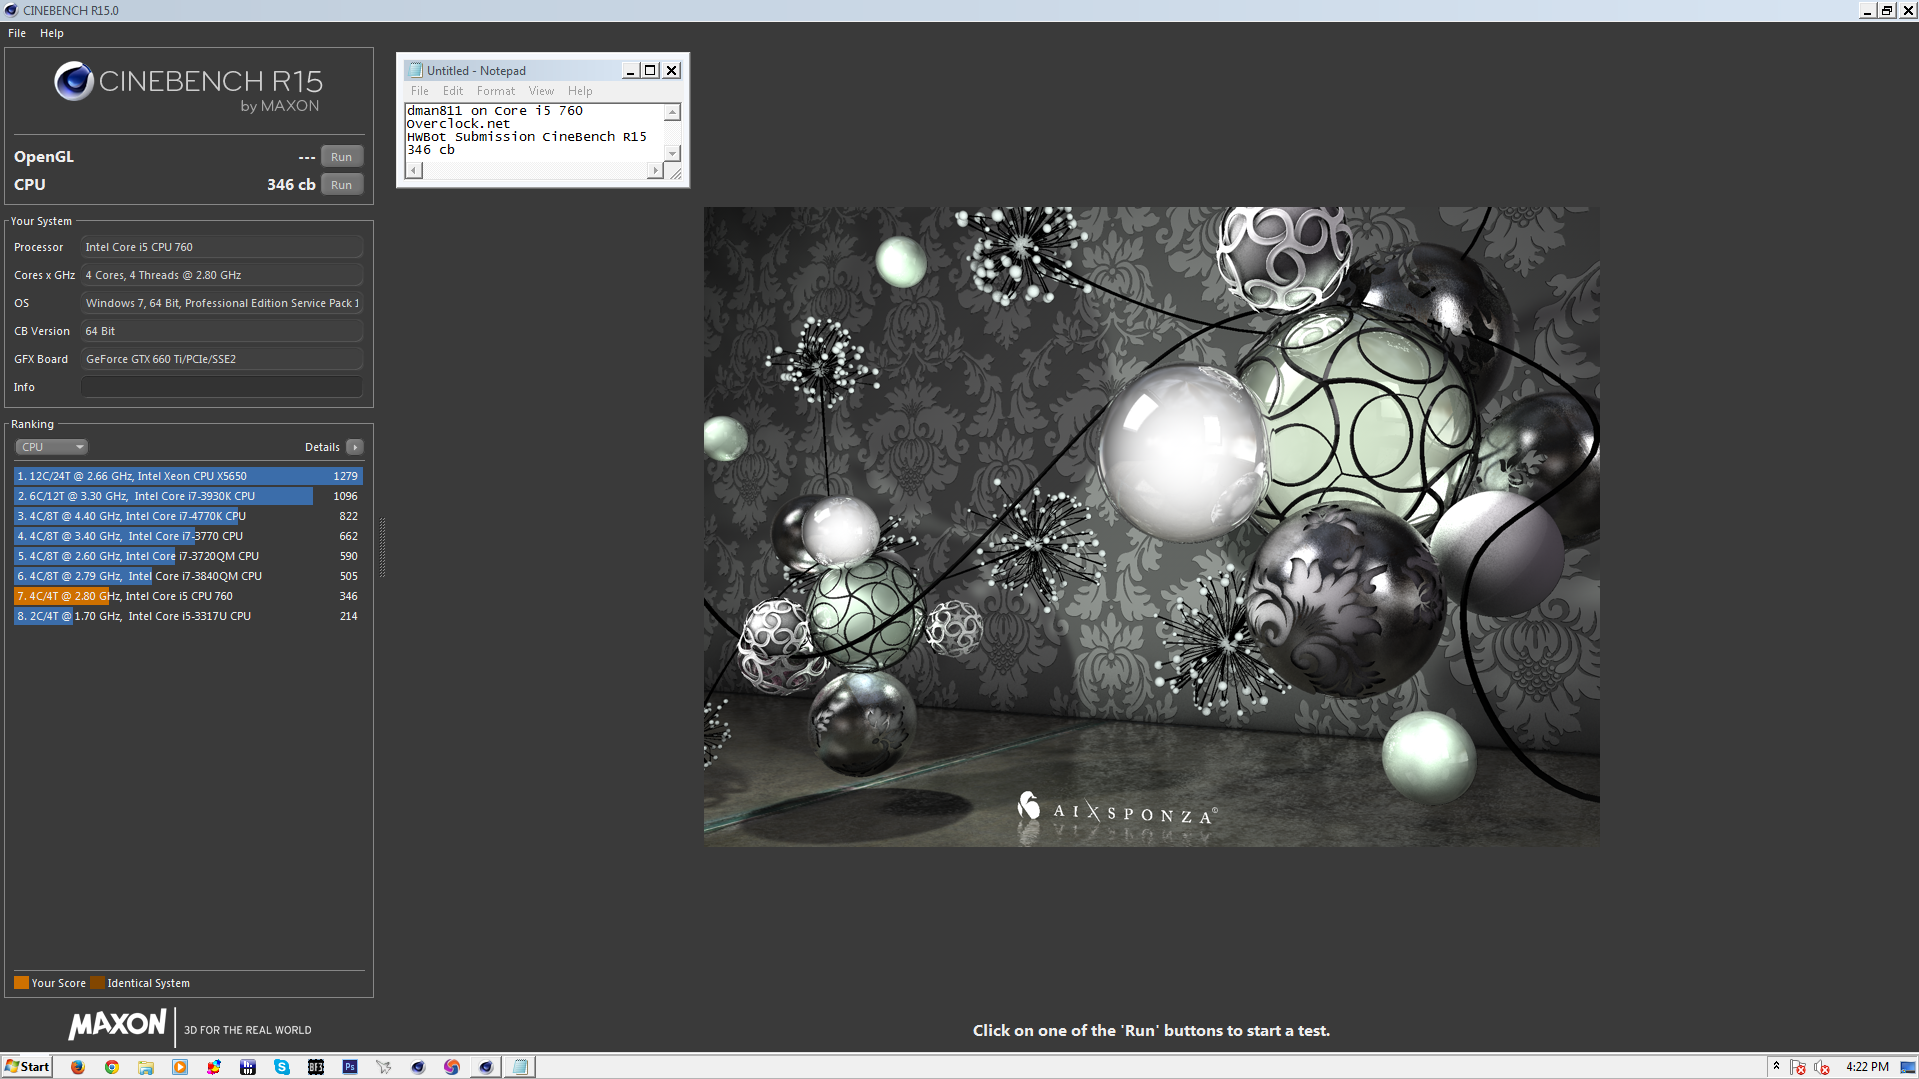1919x1079 pixels.
Task: Run the OpenGL benchmark test
Action: [x=341, y=157]
